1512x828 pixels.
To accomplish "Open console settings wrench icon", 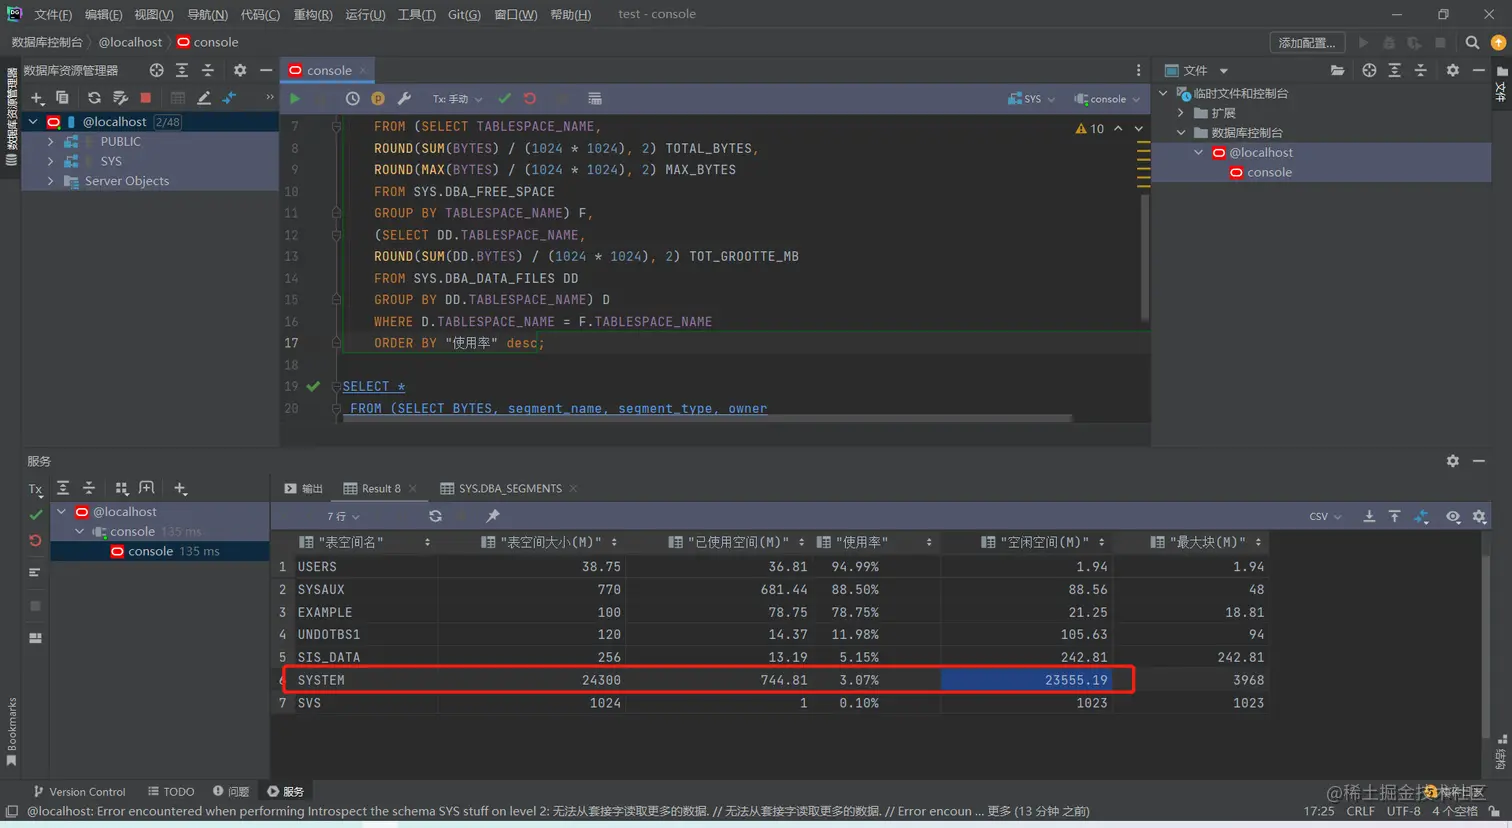I will coord(404,99).
